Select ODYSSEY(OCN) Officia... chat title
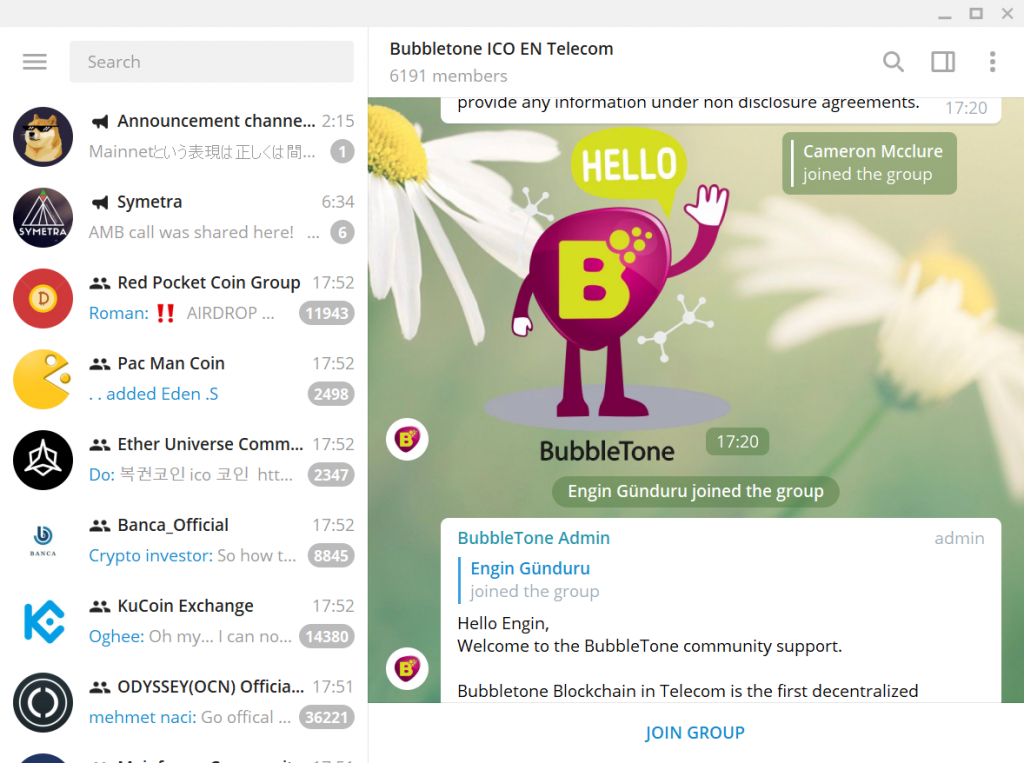This screenshot has width=1024, height=763. click(211, 687)
